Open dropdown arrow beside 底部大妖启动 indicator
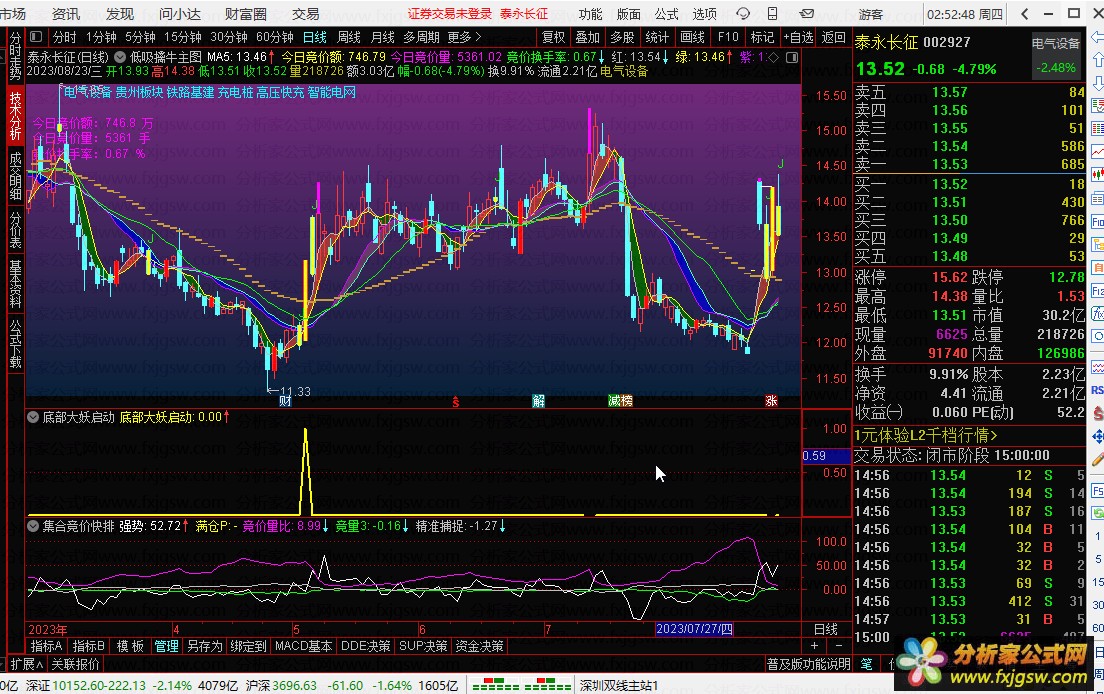Image resolution: width=1104 pixels, height=694 pixels. tap(33, 417)
